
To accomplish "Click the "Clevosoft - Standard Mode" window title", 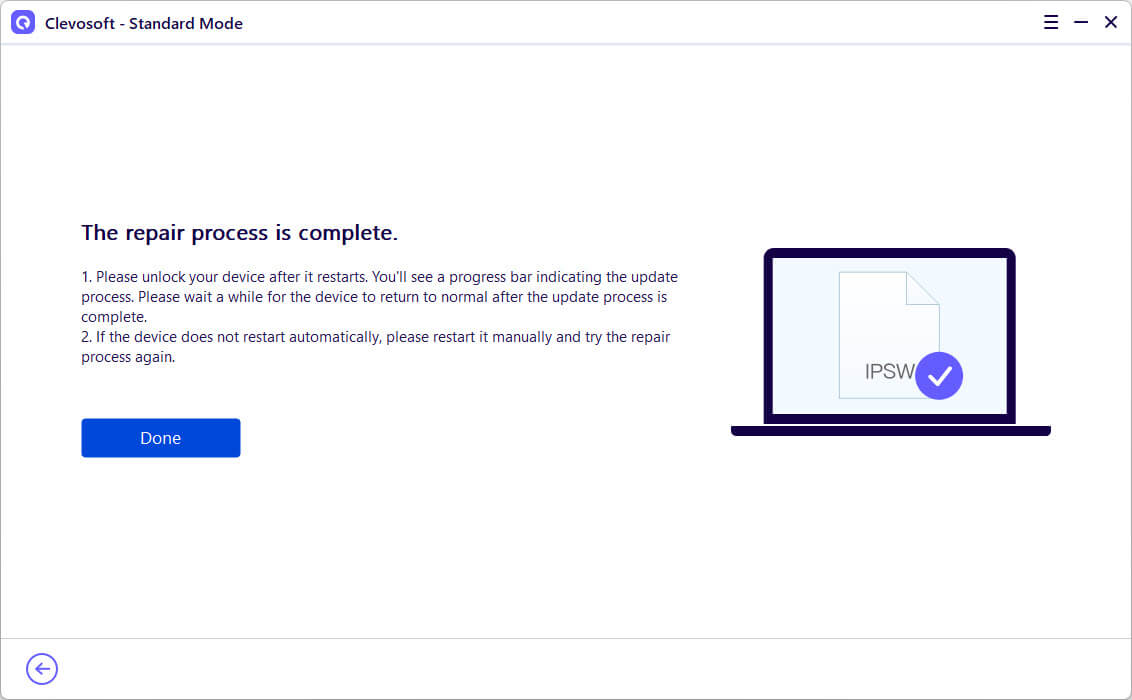I will [x=144, y=23].
